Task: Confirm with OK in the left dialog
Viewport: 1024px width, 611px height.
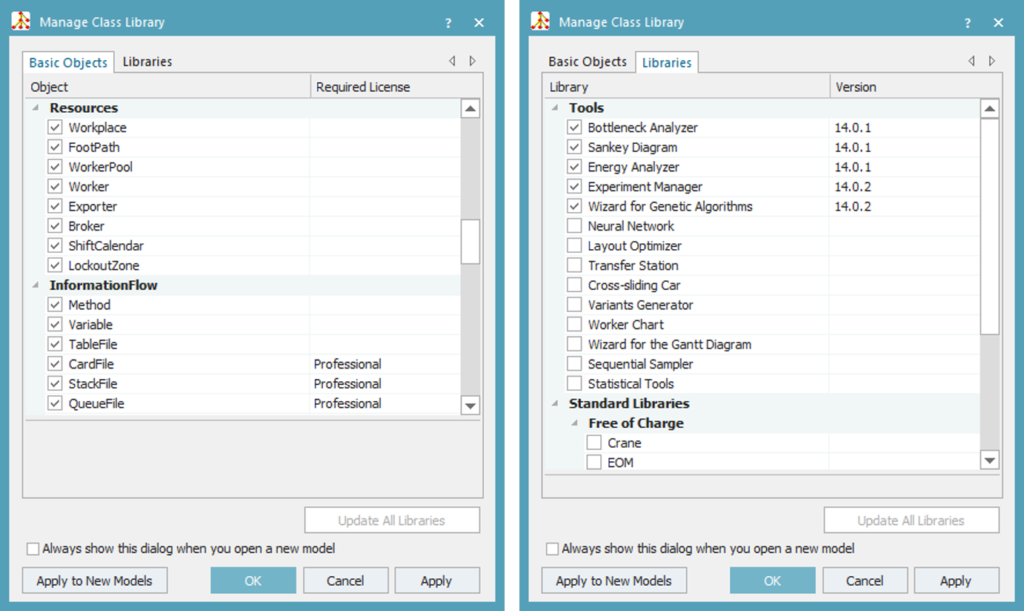Action: 253,580
